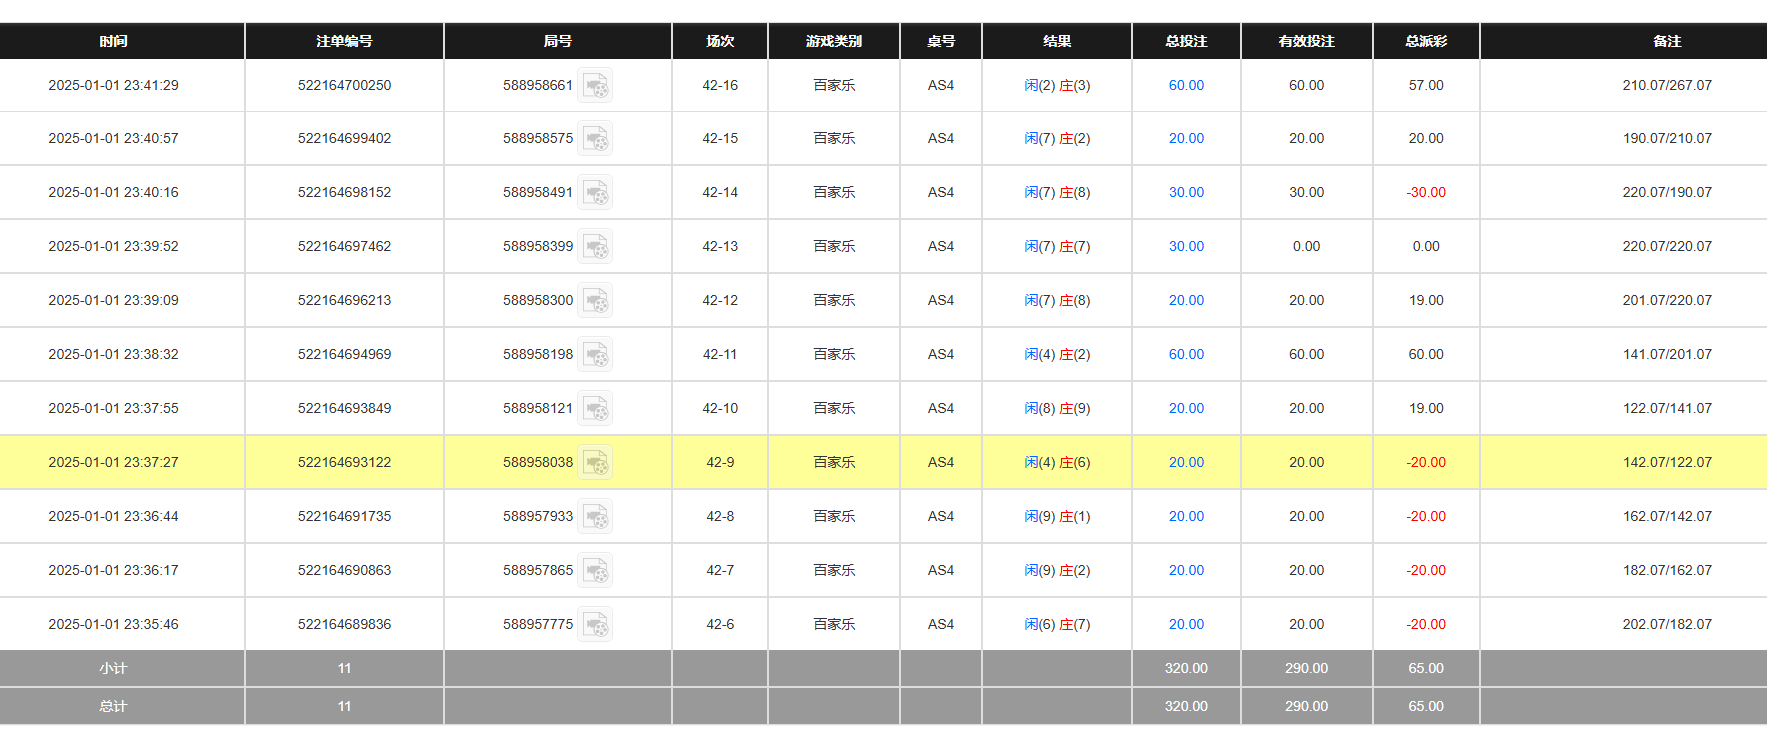Open replay icon for round 588958300
This screenshot has width=1767, height=741.
pos(595,301)
